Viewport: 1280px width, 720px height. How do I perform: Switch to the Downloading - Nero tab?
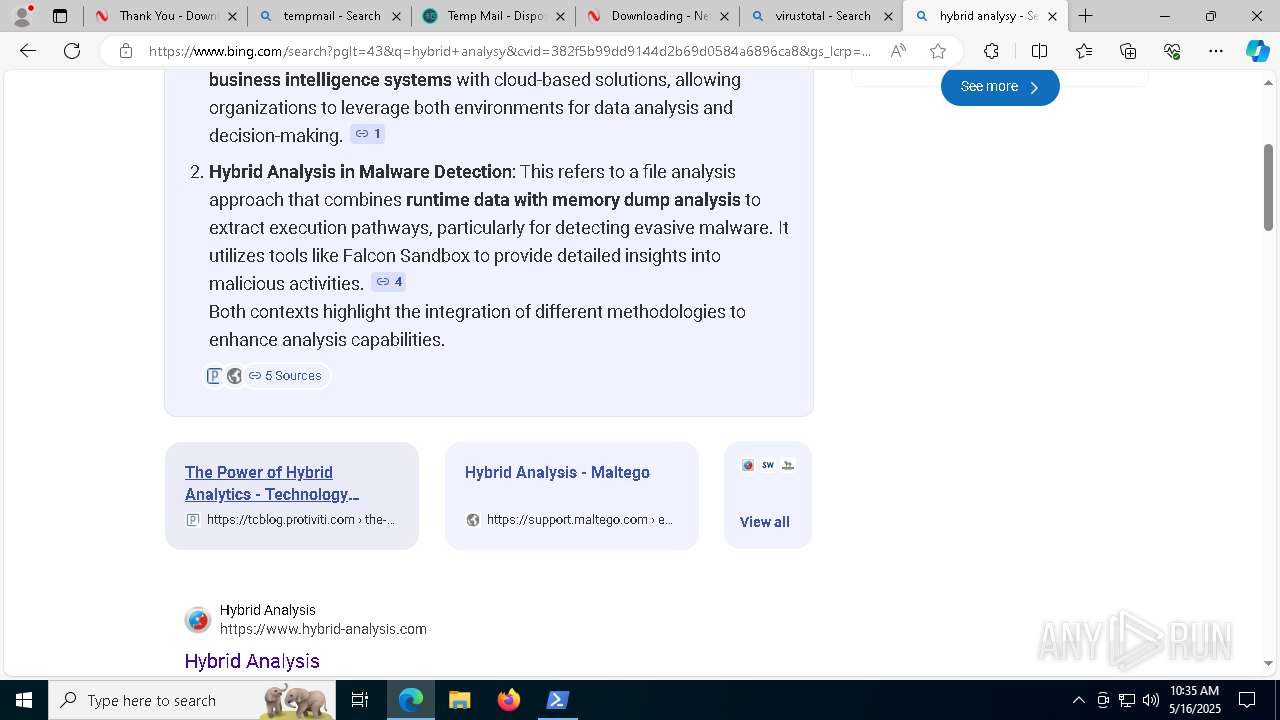[659, 16]
